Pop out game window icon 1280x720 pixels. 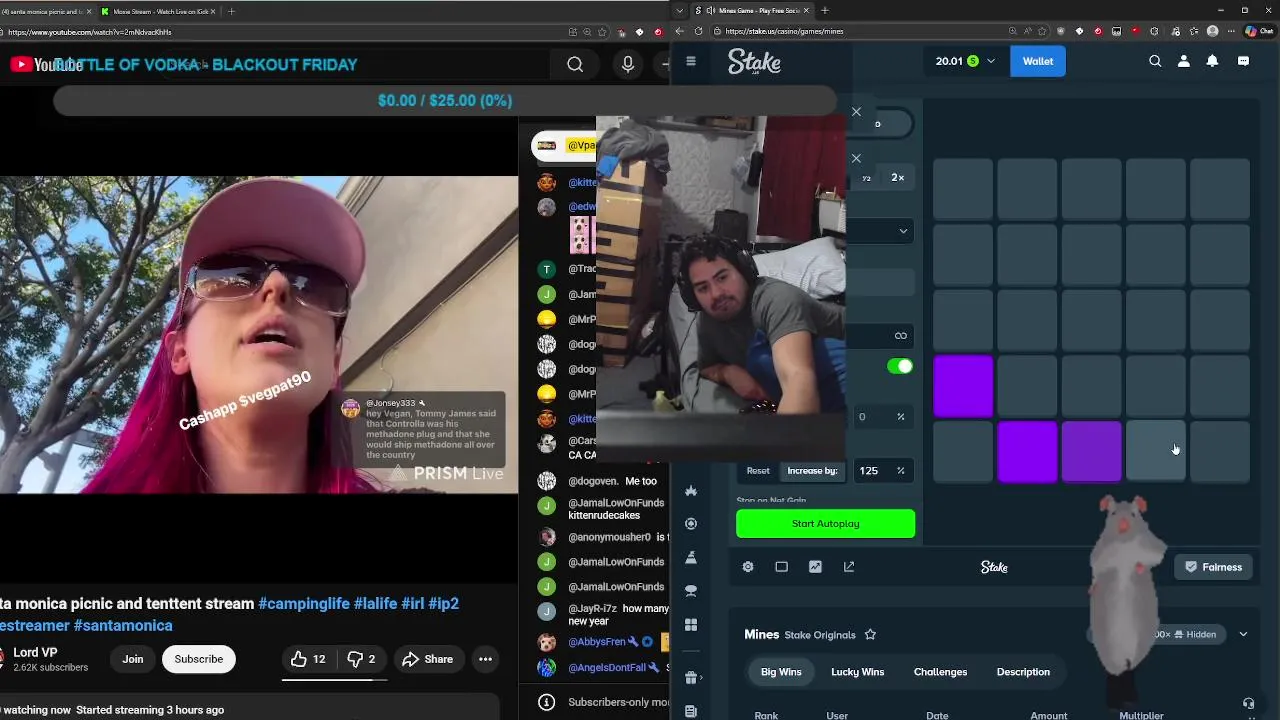tap(849, 567)
